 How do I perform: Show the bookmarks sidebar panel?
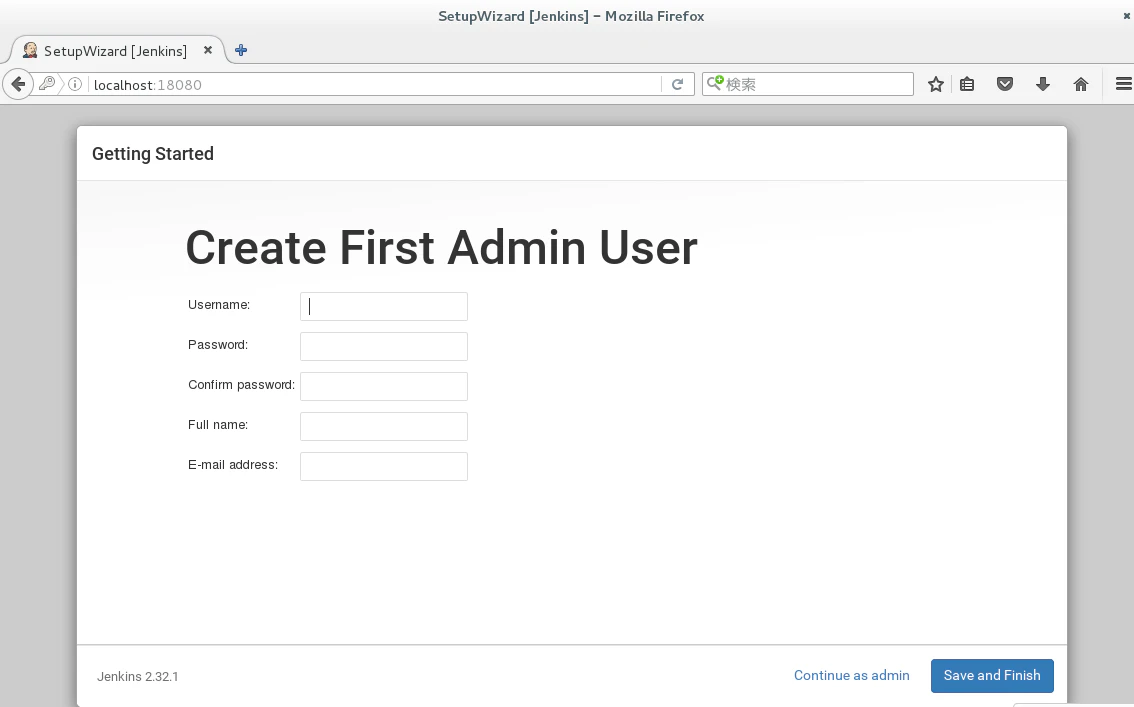coord(967,83)
